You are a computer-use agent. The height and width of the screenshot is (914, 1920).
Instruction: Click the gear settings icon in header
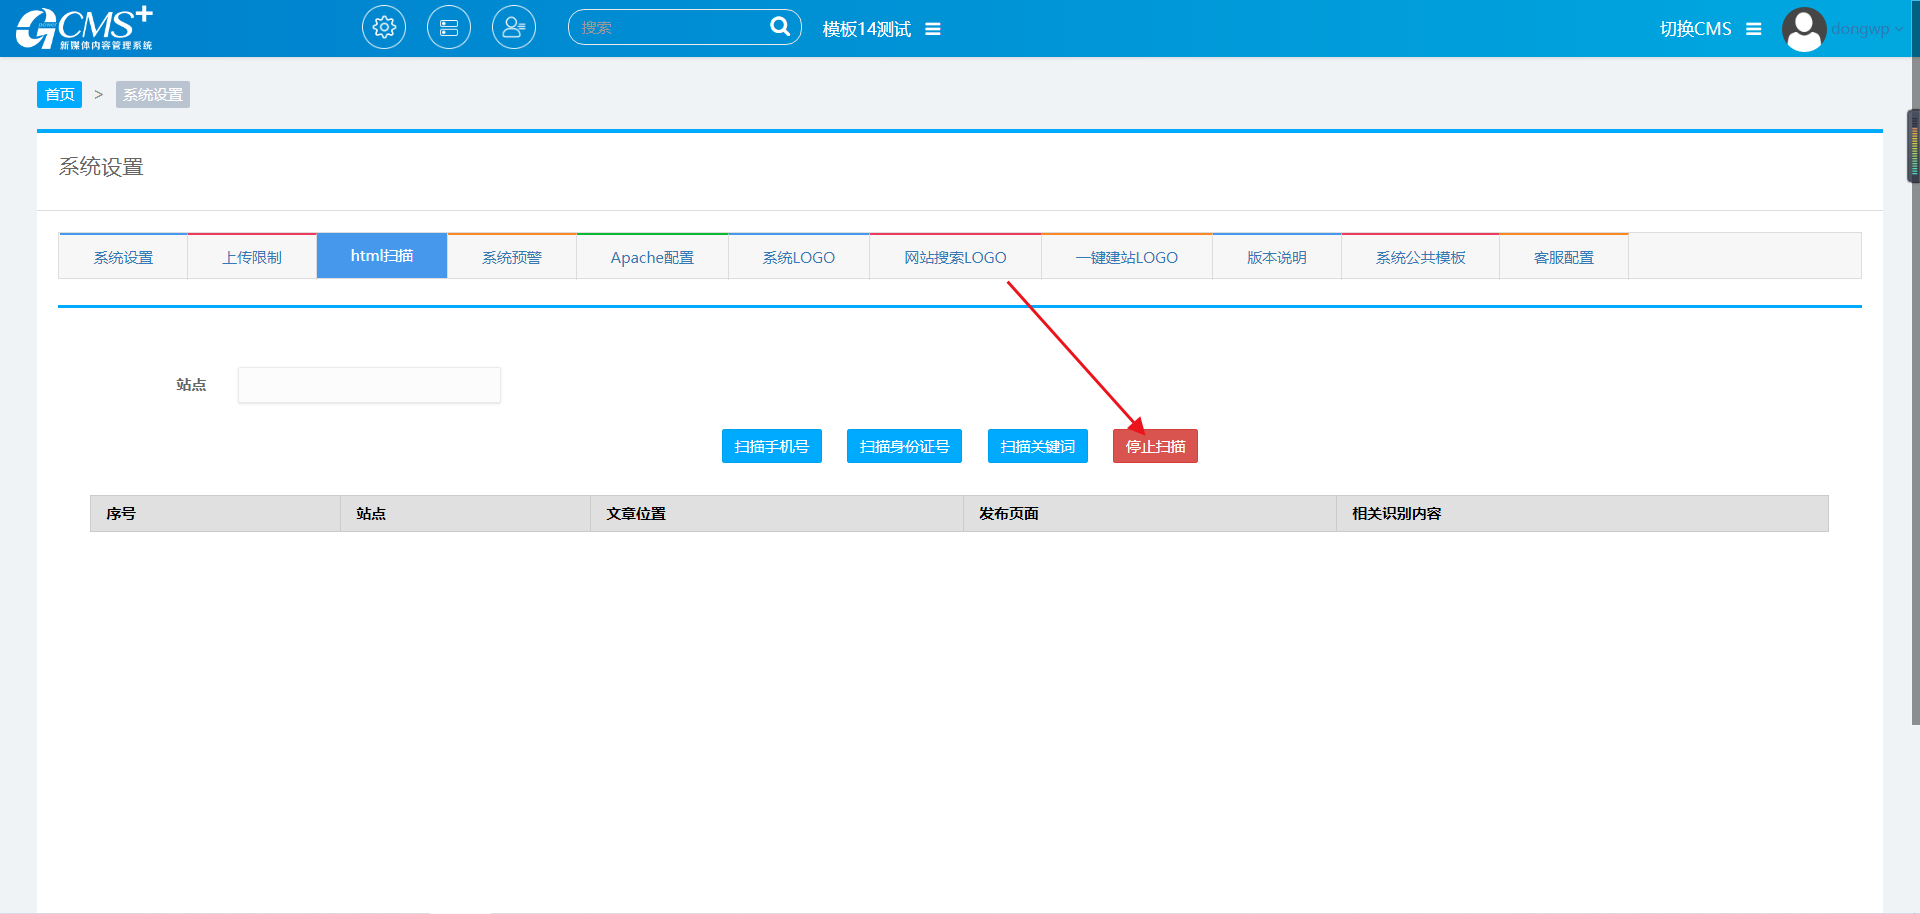[384, 28]
